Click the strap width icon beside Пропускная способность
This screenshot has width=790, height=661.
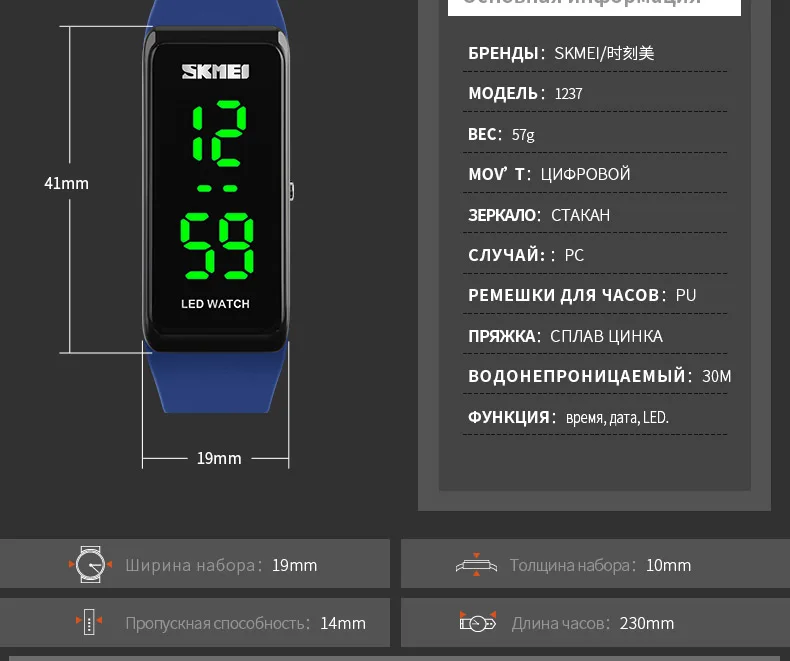(x=89, y=621)
